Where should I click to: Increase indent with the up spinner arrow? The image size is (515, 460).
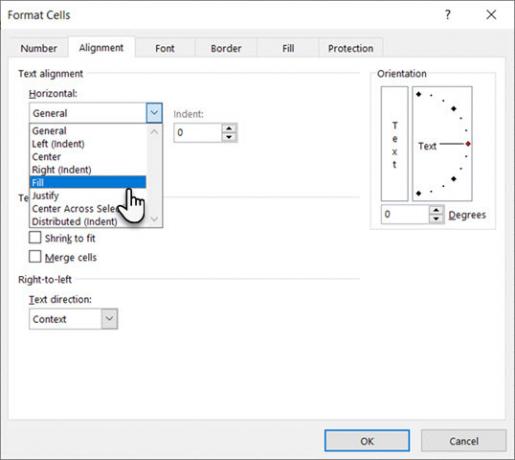click(229, 129)
